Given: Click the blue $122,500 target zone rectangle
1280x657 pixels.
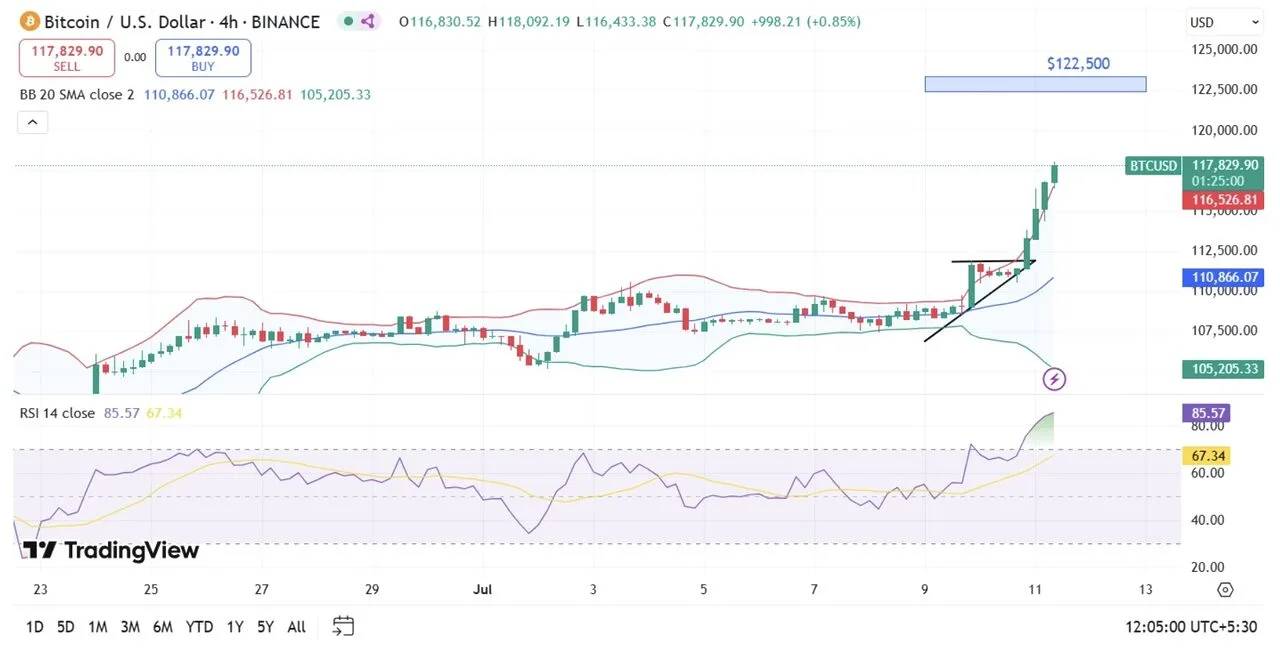Looking at the screenshot, I should [x=1035, y=84].
